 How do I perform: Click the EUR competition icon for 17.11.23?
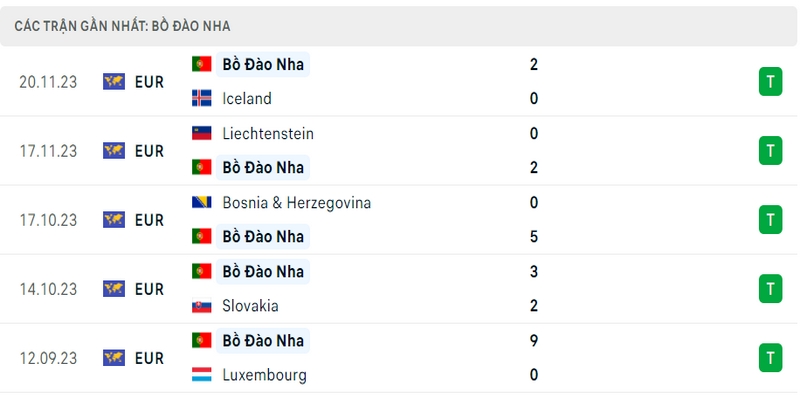[x=114, y=151]
